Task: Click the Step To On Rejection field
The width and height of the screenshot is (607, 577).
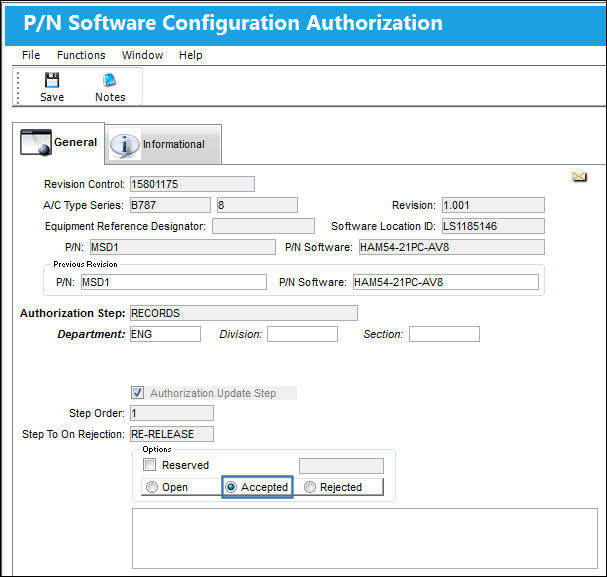Action: coord(172,434)
